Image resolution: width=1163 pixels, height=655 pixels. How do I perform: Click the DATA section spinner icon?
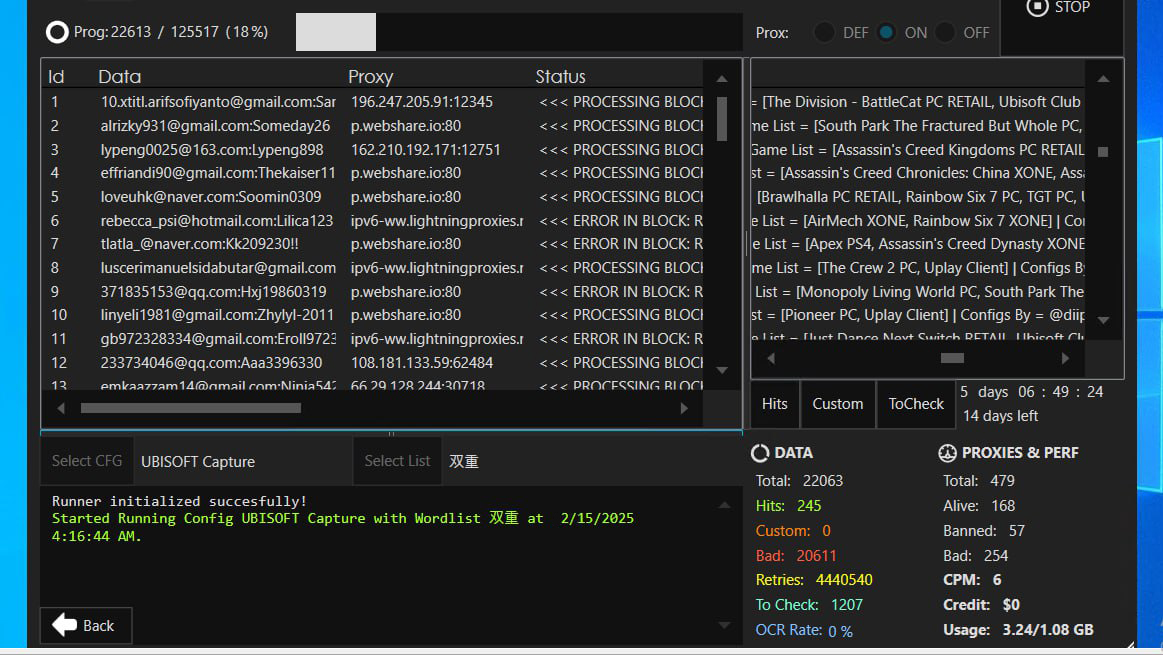point(760,452)
